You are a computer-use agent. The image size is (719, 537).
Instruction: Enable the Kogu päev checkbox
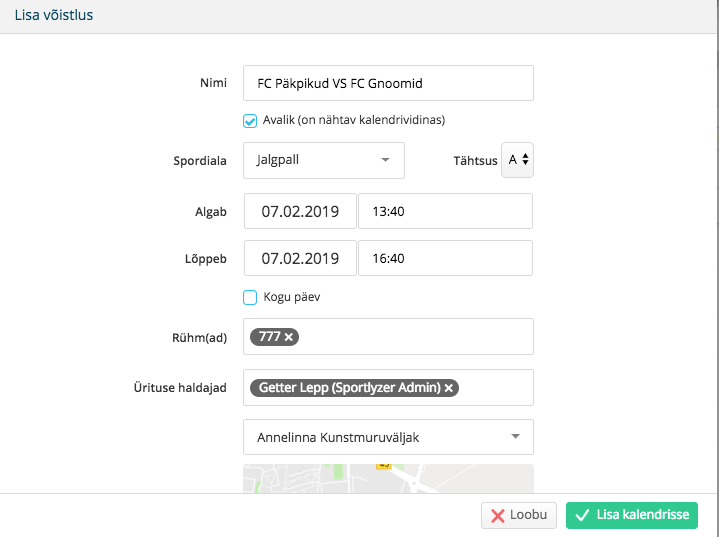pyautogui.click(x=250, y=297)
